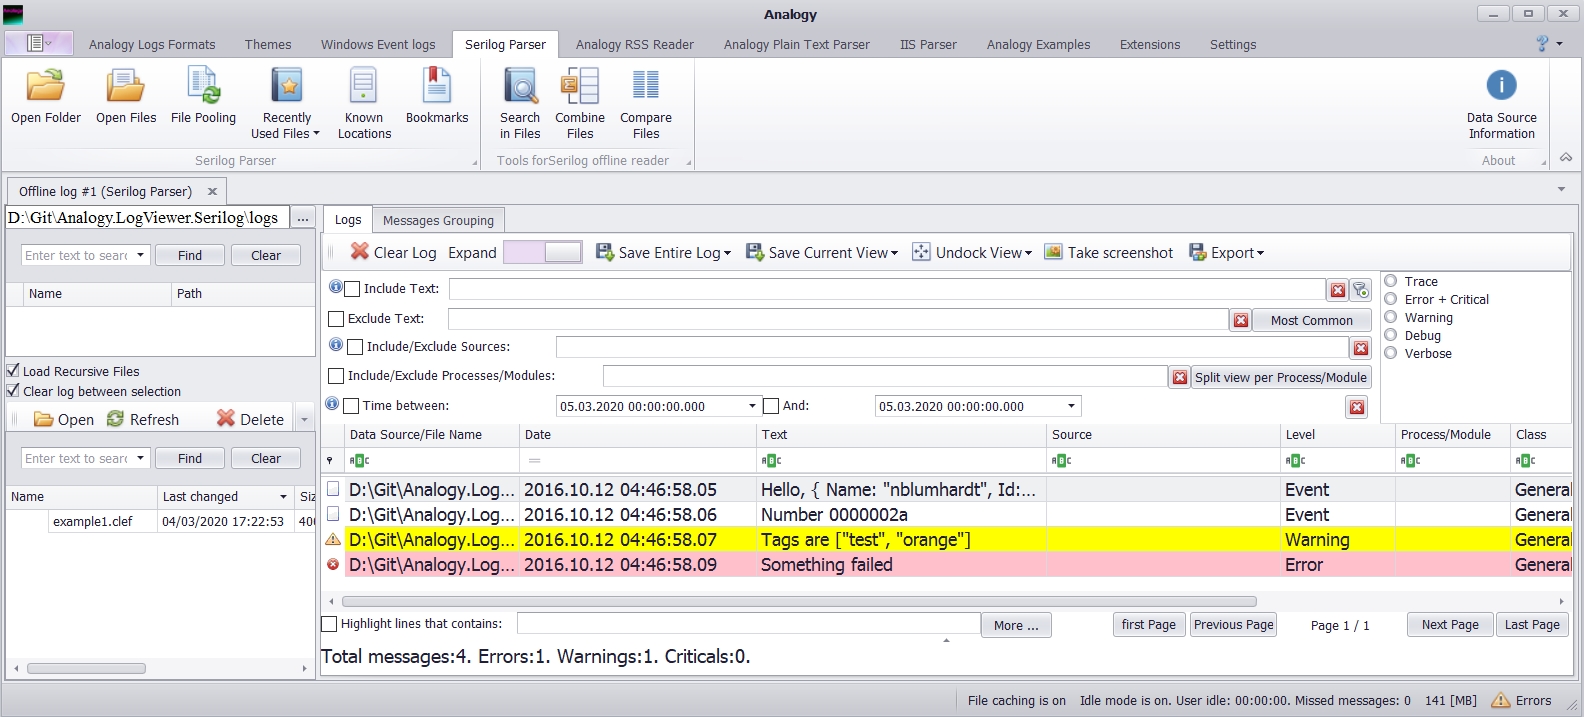Toggle the Expand switch
1584x717 pixels.
(542, 253)
